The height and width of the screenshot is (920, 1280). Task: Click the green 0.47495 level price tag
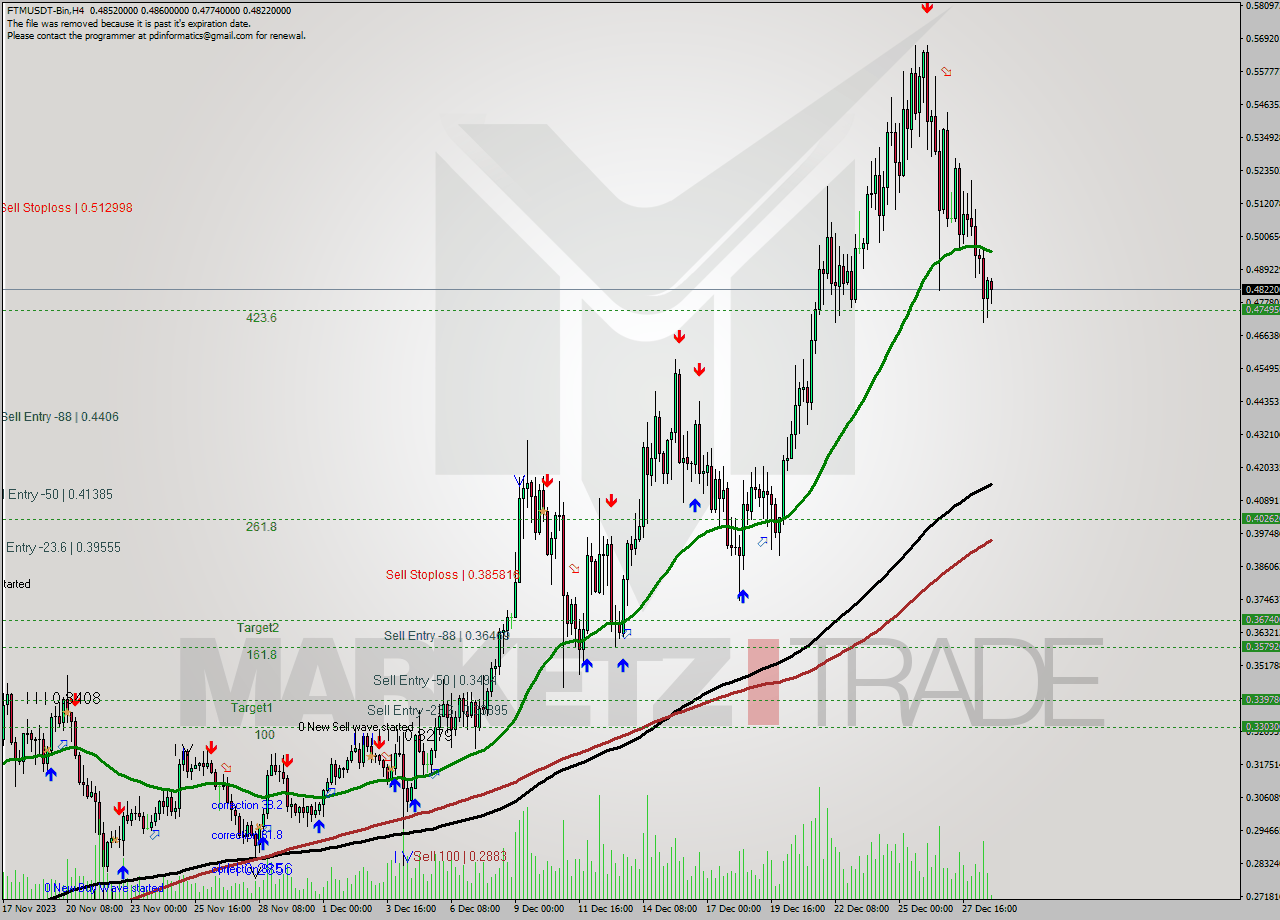pos(1260,309)
